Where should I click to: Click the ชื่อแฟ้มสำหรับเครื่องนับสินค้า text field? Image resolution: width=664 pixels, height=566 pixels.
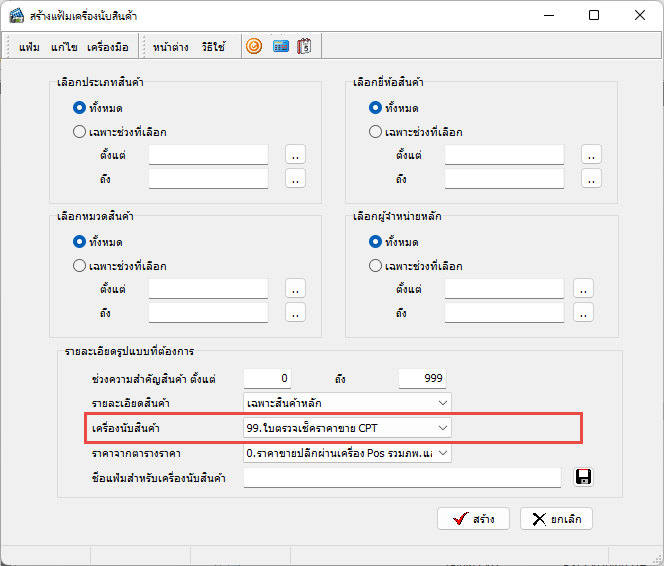pos(402,478)
